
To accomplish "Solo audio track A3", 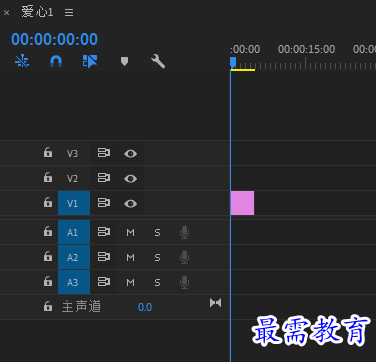I will click(x=157, y=283).
